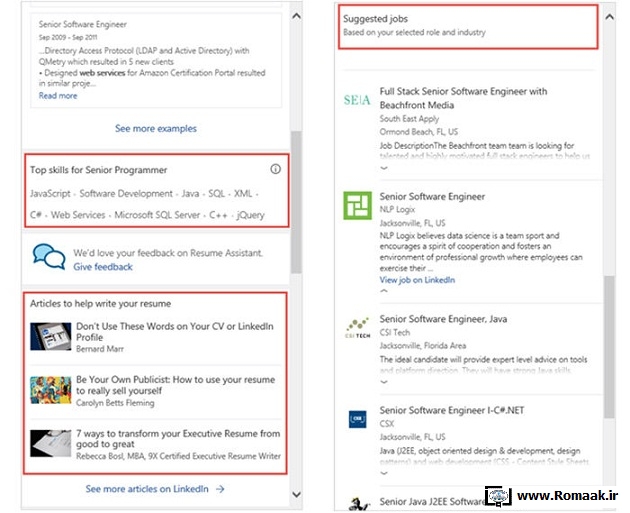Click Ormond Beach, FL, US location text
Image resolution: width=630 pixels, height=513 pixels.
(x=419, y=132)
